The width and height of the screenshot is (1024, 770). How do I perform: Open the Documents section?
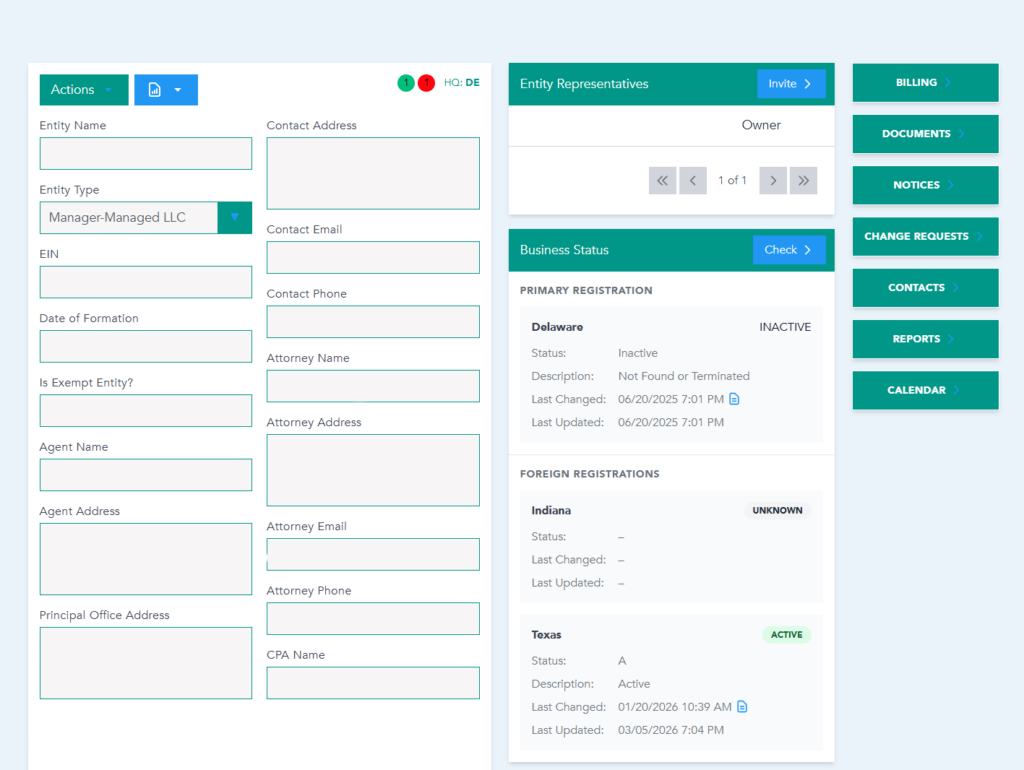pyautogui.click(x=925, y=134)
